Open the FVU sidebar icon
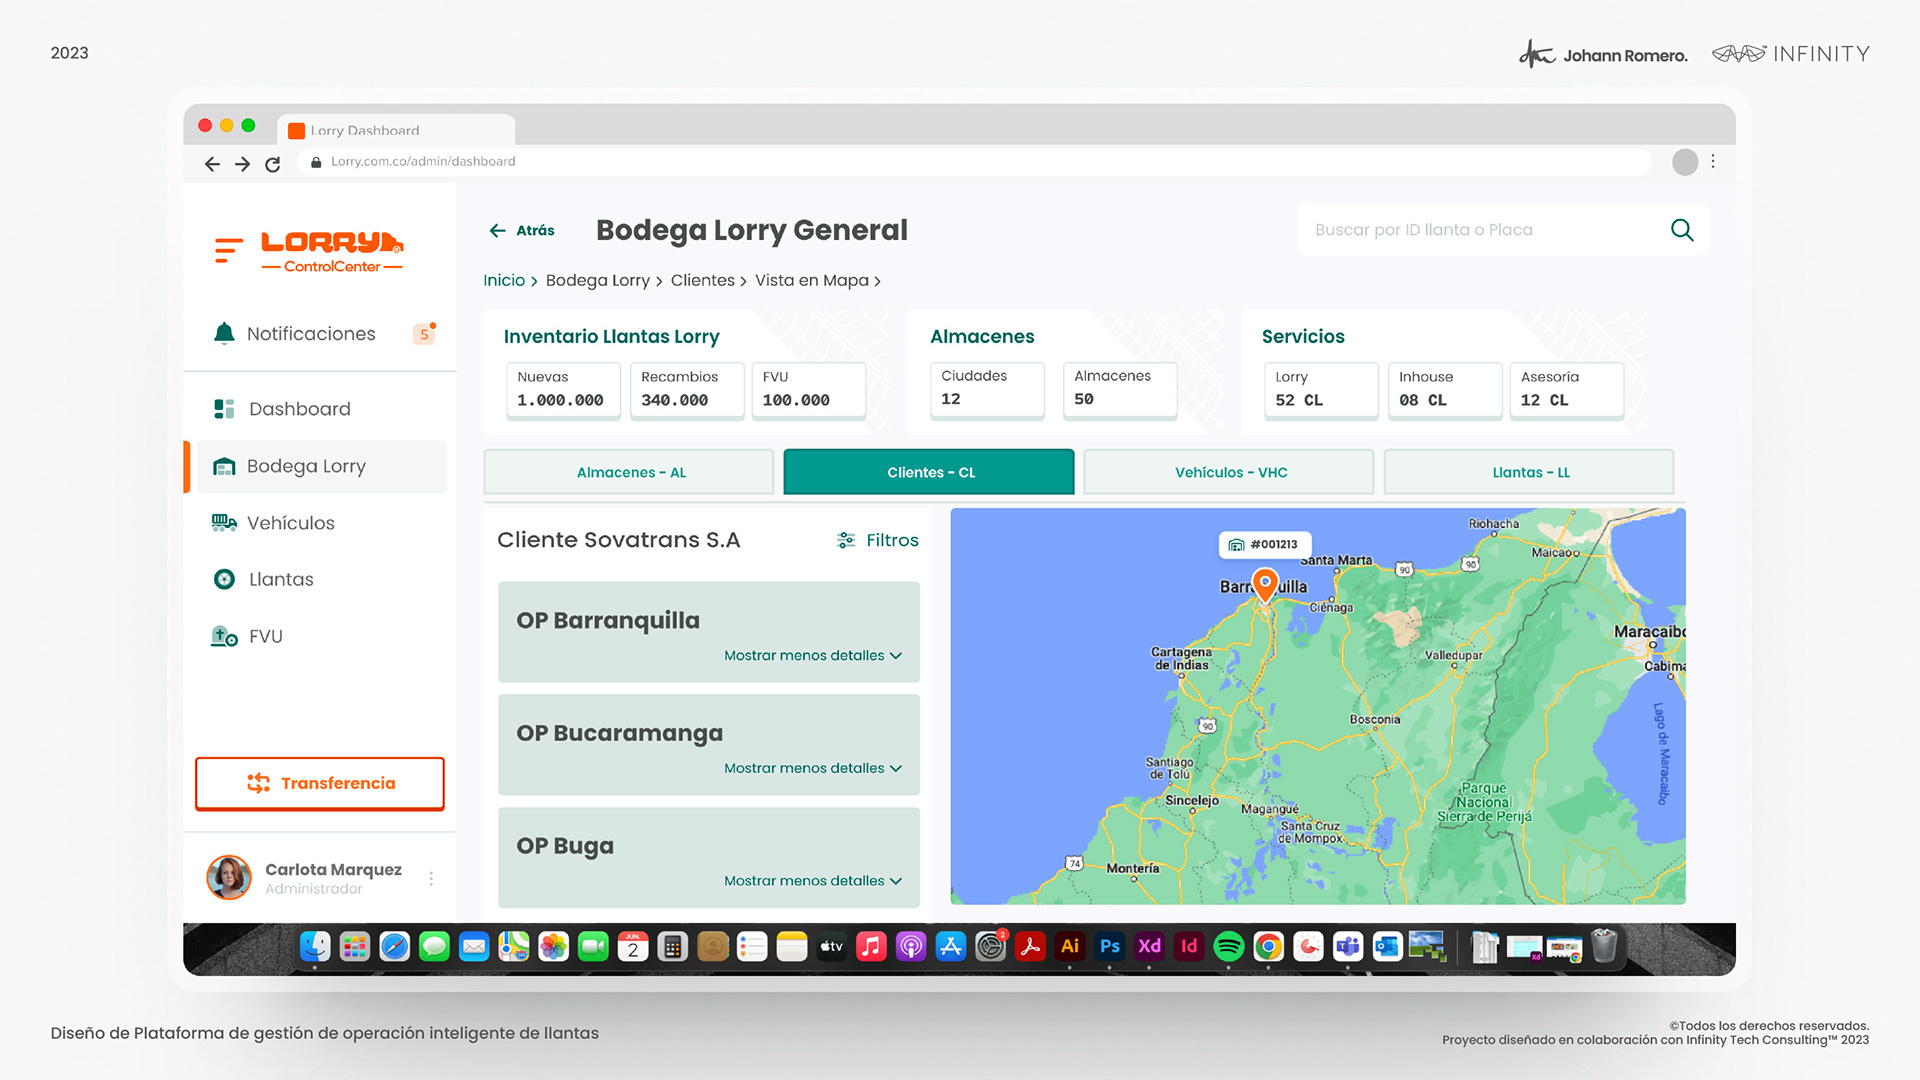The width and height of the screenshot is (1920, 1080). [x=224, y=636]
